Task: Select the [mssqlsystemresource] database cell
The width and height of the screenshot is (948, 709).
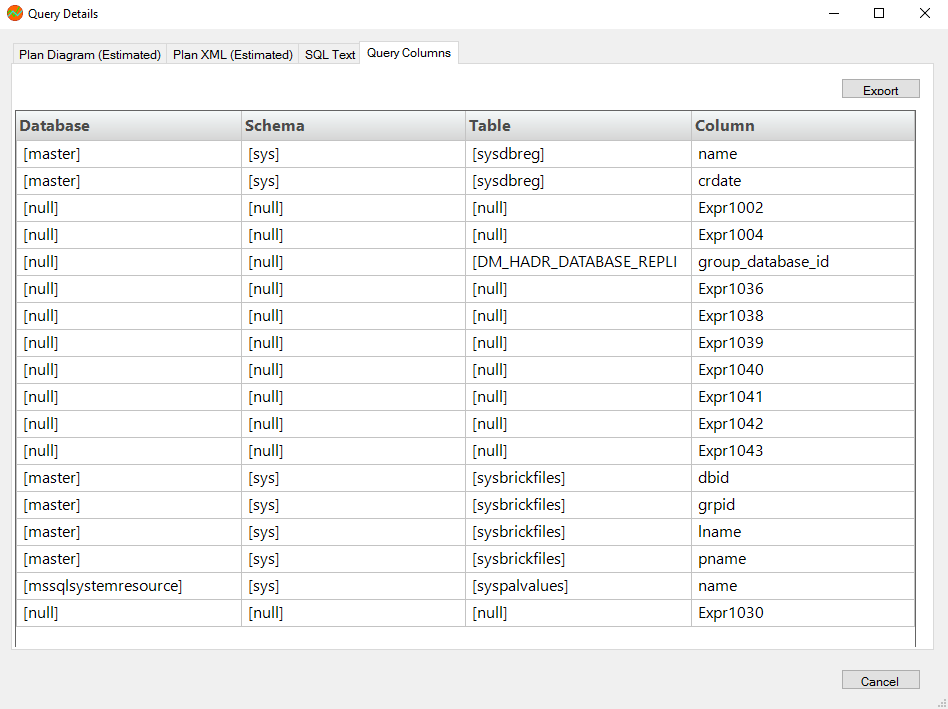Action: tap(129, 586)
